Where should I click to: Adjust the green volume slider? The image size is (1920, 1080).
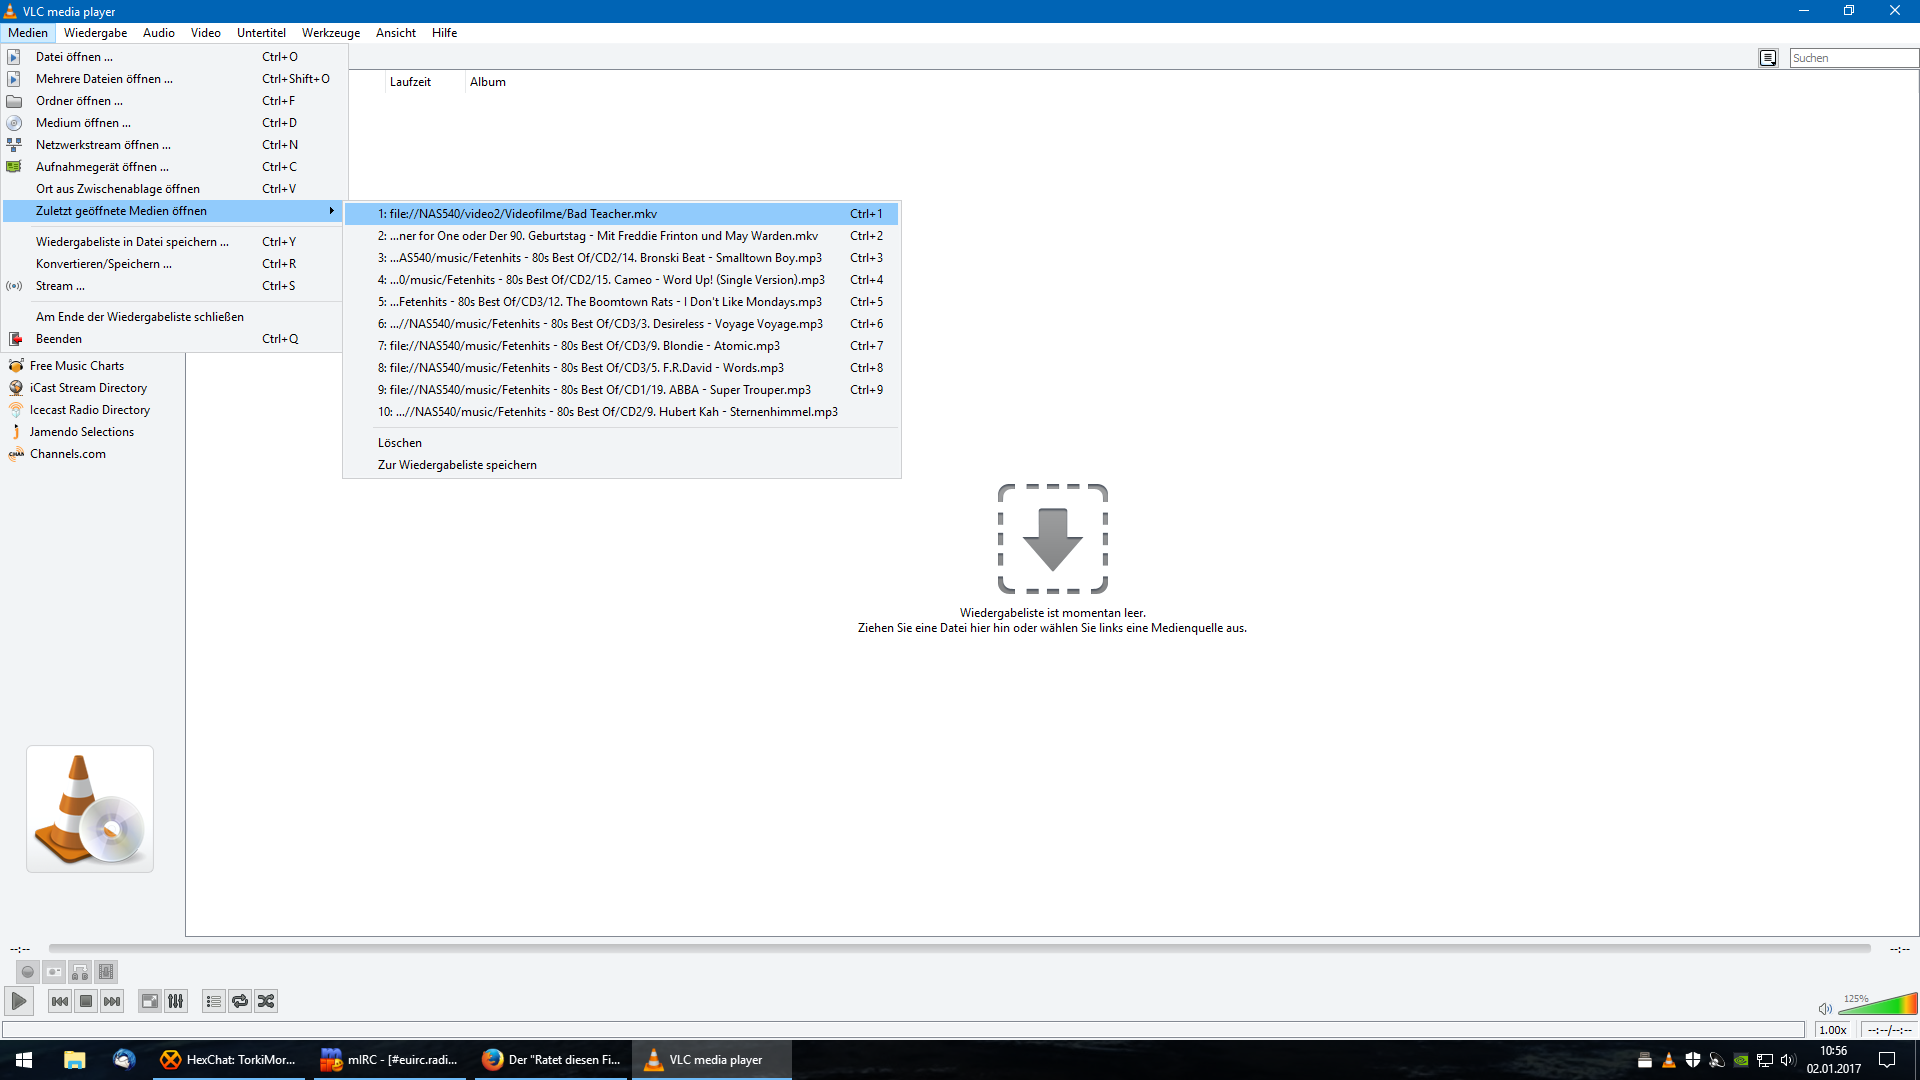coord(1878,1004)
